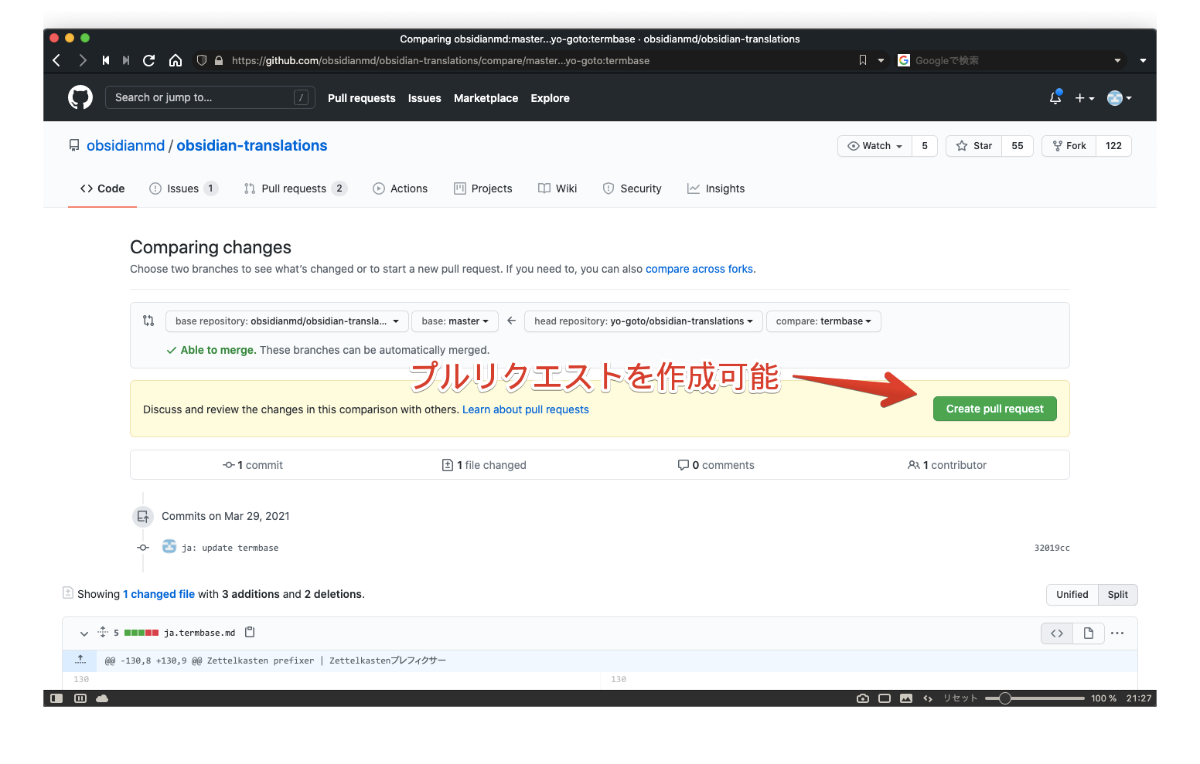This screenshot has height=764, width=1200.
Task: Open the 1 changed file link
Action: pos(159,594)
